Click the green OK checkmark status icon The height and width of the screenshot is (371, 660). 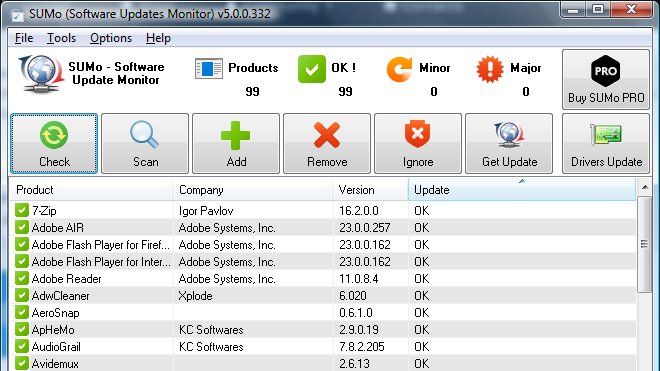(x=312, y=69)
